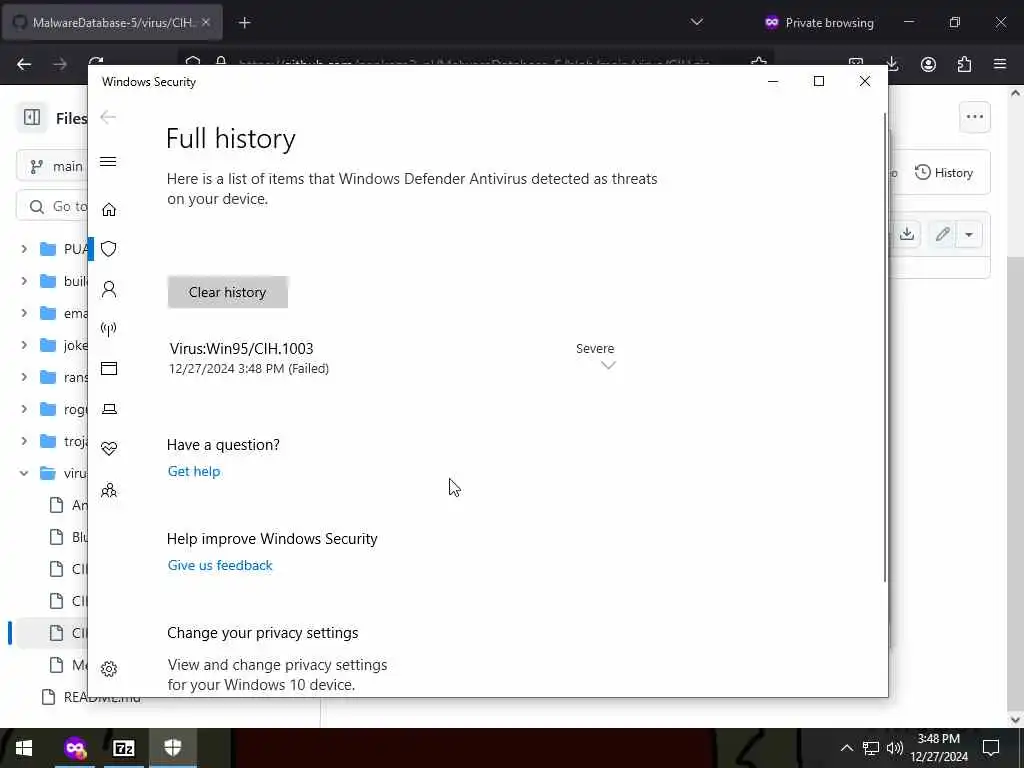Open Firewall & network protection icon

point(109,328)
